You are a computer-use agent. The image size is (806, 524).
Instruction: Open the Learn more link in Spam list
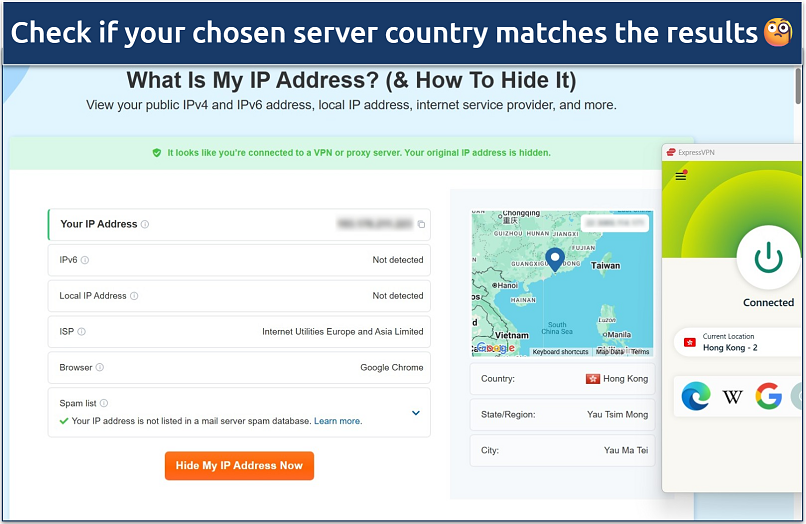(338, 422)
